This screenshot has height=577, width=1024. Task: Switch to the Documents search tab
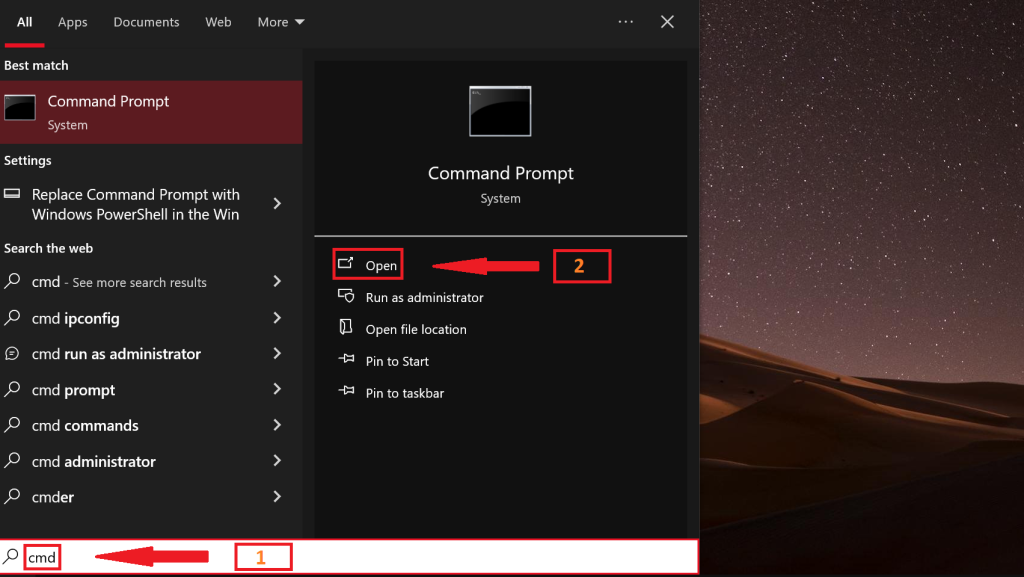(146, 22)
